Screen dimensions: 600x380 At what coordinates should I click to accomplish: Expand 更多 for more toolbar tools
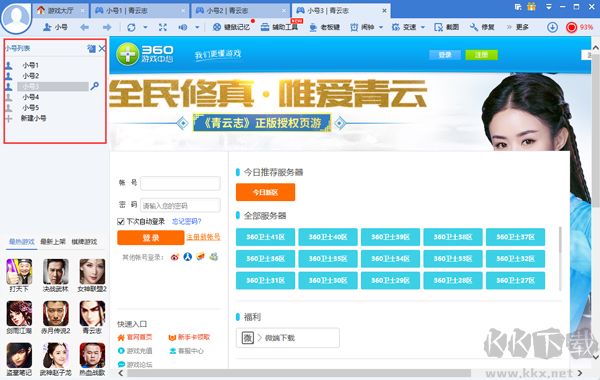[518, 27]
